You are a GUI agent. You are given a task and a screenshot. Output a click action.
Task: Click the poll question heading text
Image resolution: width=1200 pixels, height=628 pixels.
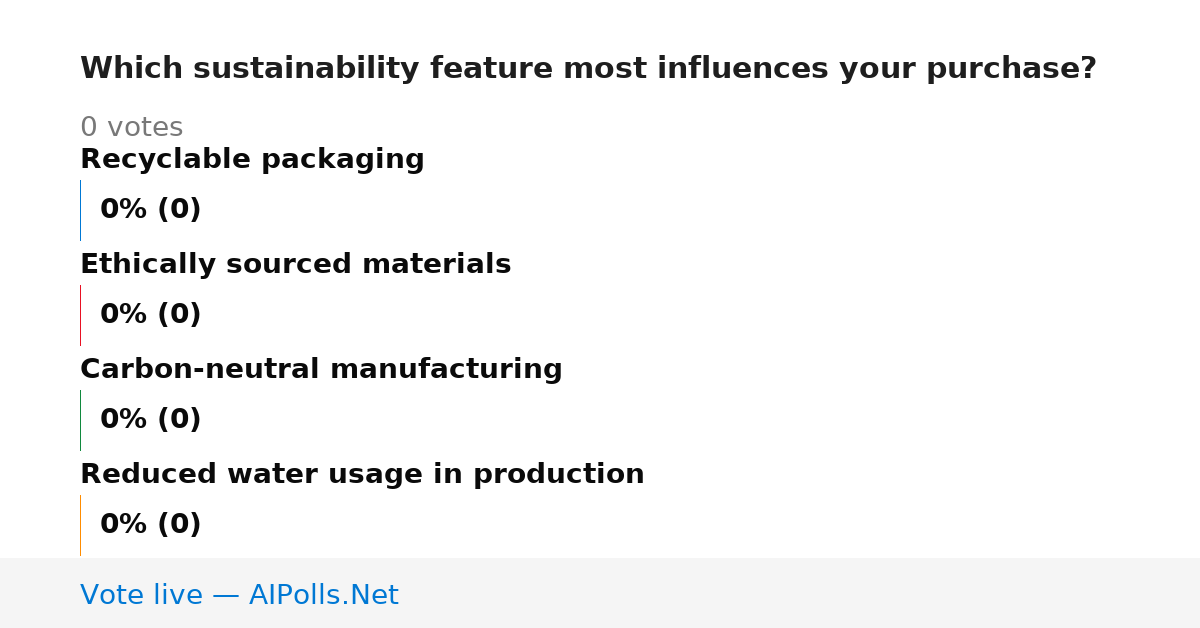588,69
